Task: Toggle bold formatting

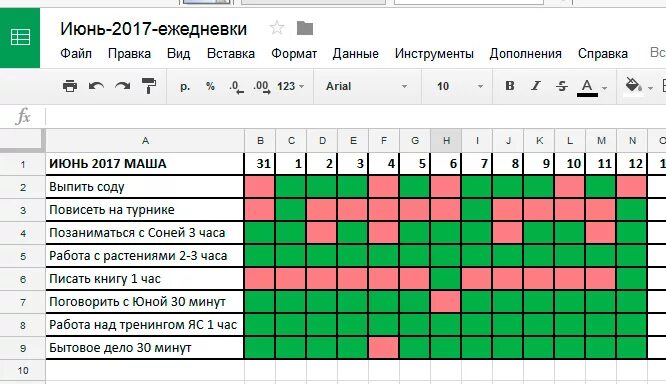Action: (x=510, y=86)
